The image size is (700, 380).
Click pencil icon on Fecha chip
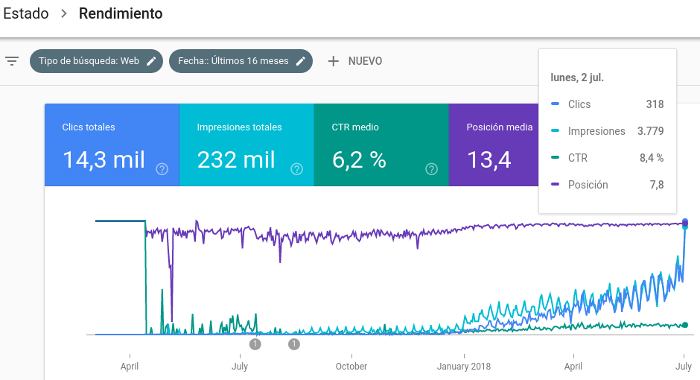click(301, 61)
